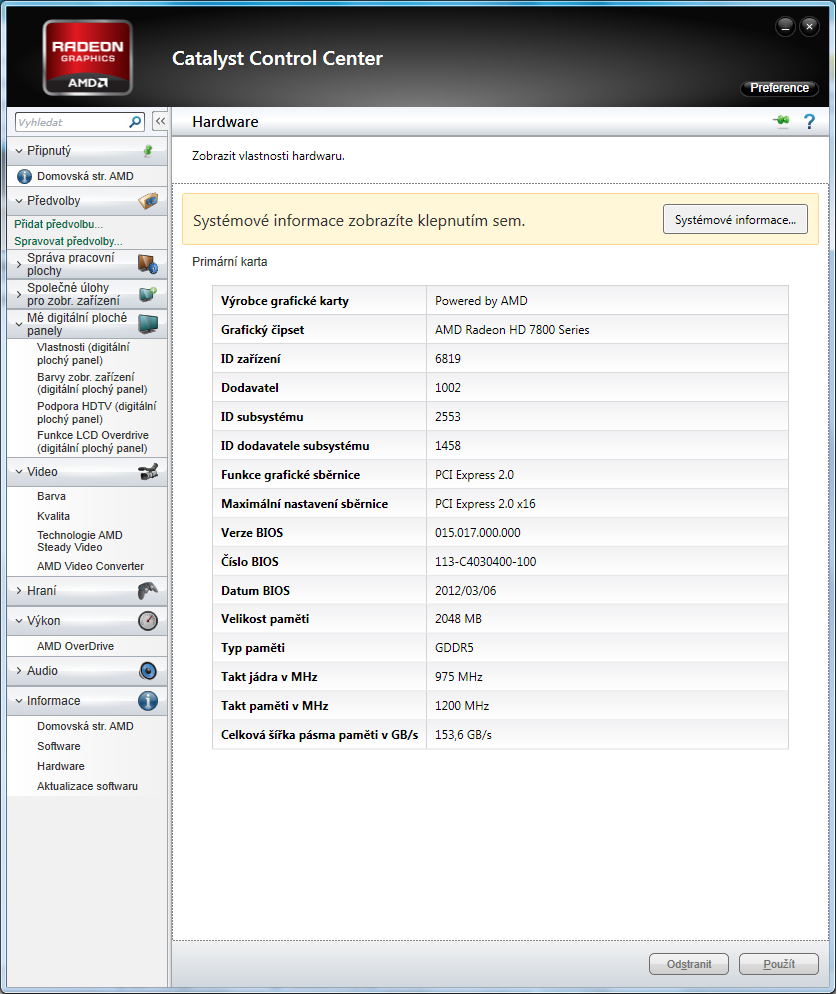Viewport: 837px width, 994px height.
Task: Collapse the Informace section chevron
Action: 19,701
